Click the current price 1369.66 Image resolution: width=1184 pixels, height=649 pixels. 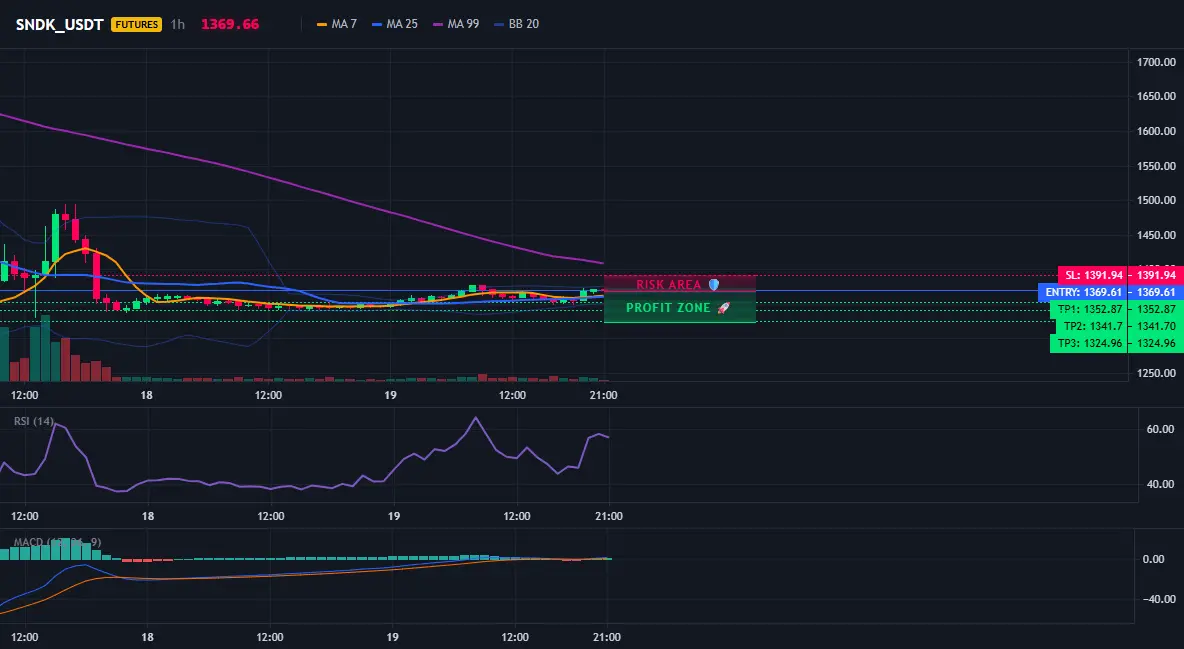[x=230, y=24]
